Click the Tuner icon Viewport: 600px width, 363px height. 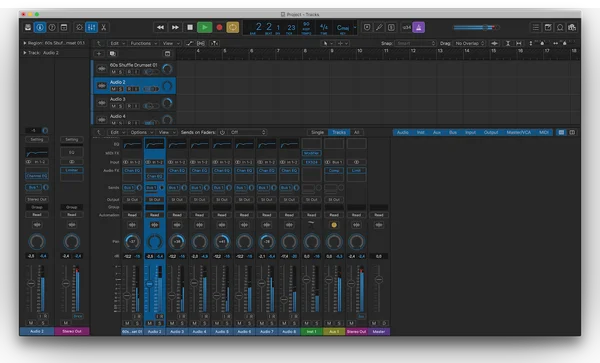pyautogui.click(x=379, y=28)
